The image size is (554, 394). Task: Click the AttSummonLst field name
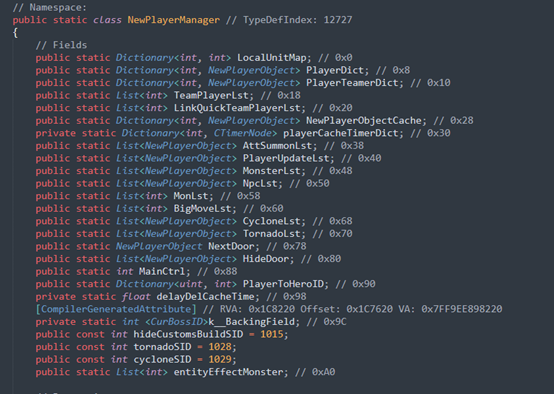pos(277,146)
